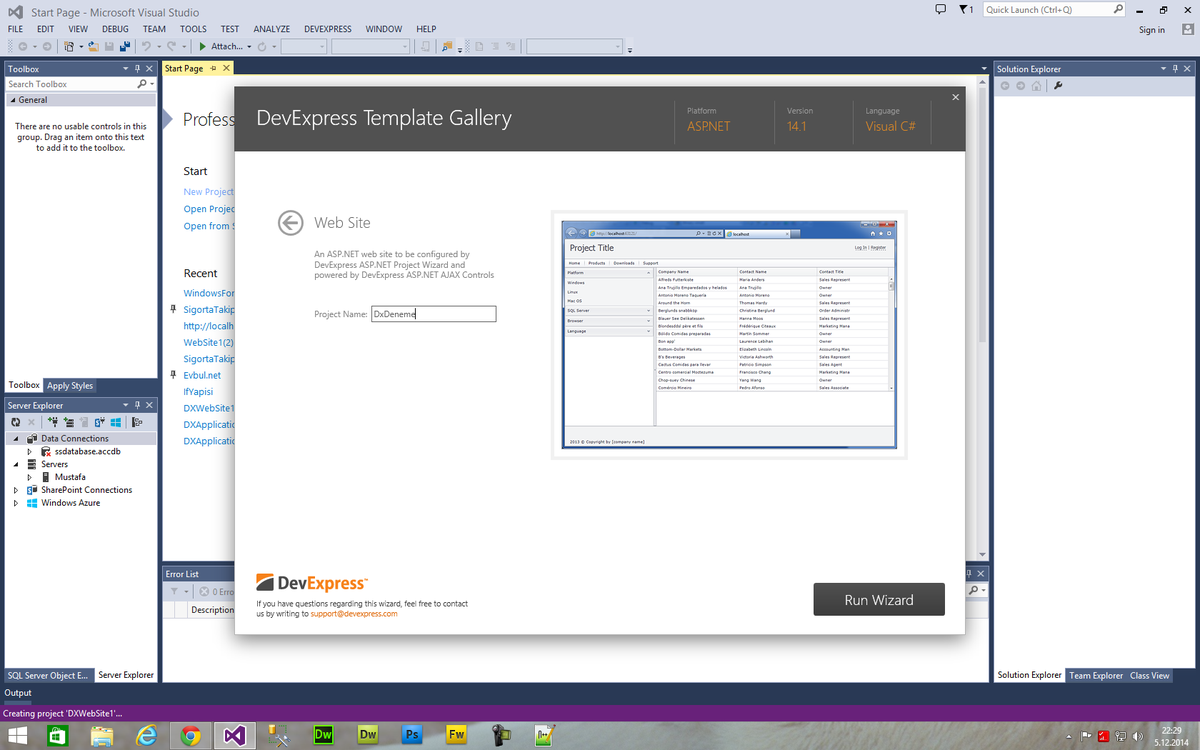Open Internet Explorer from the taskbar
This screenshot has height=750, width=1200.
click(147, 735)
